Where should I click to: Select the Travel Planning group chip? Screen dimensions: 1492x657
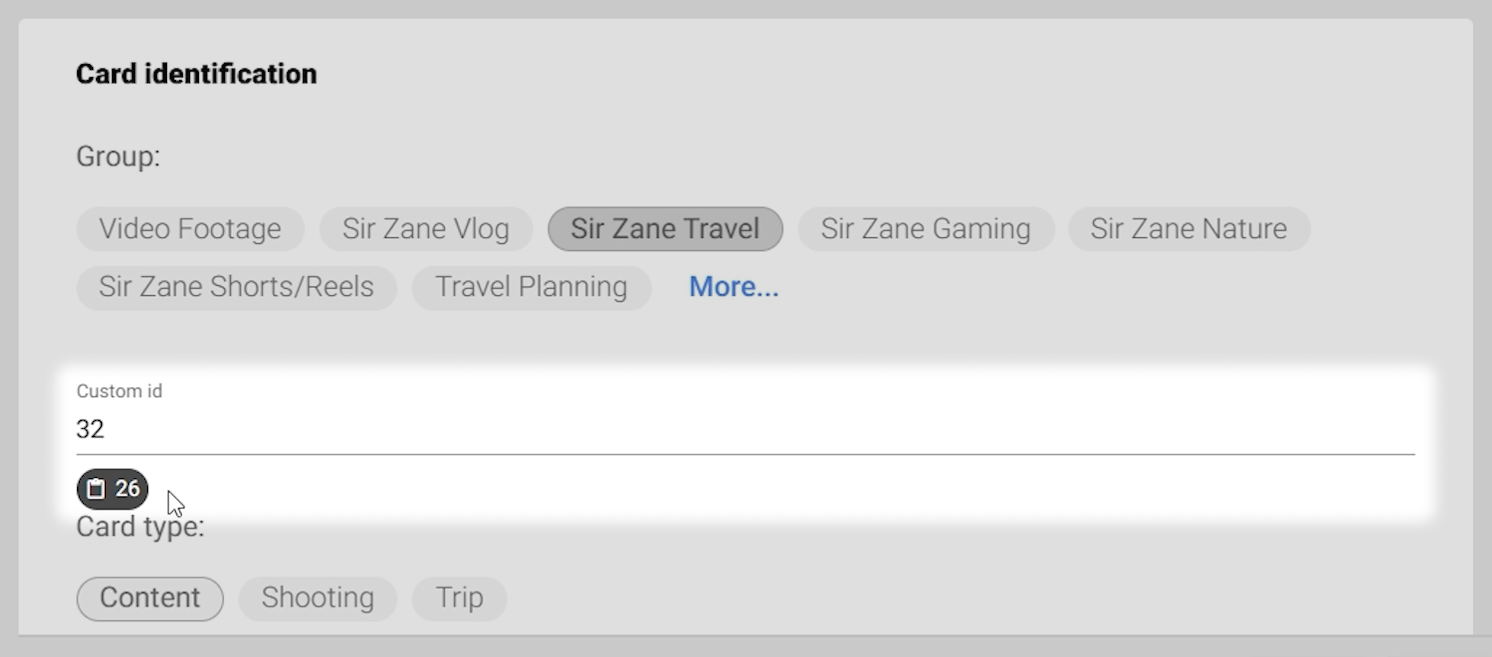(x=531, y=287)
